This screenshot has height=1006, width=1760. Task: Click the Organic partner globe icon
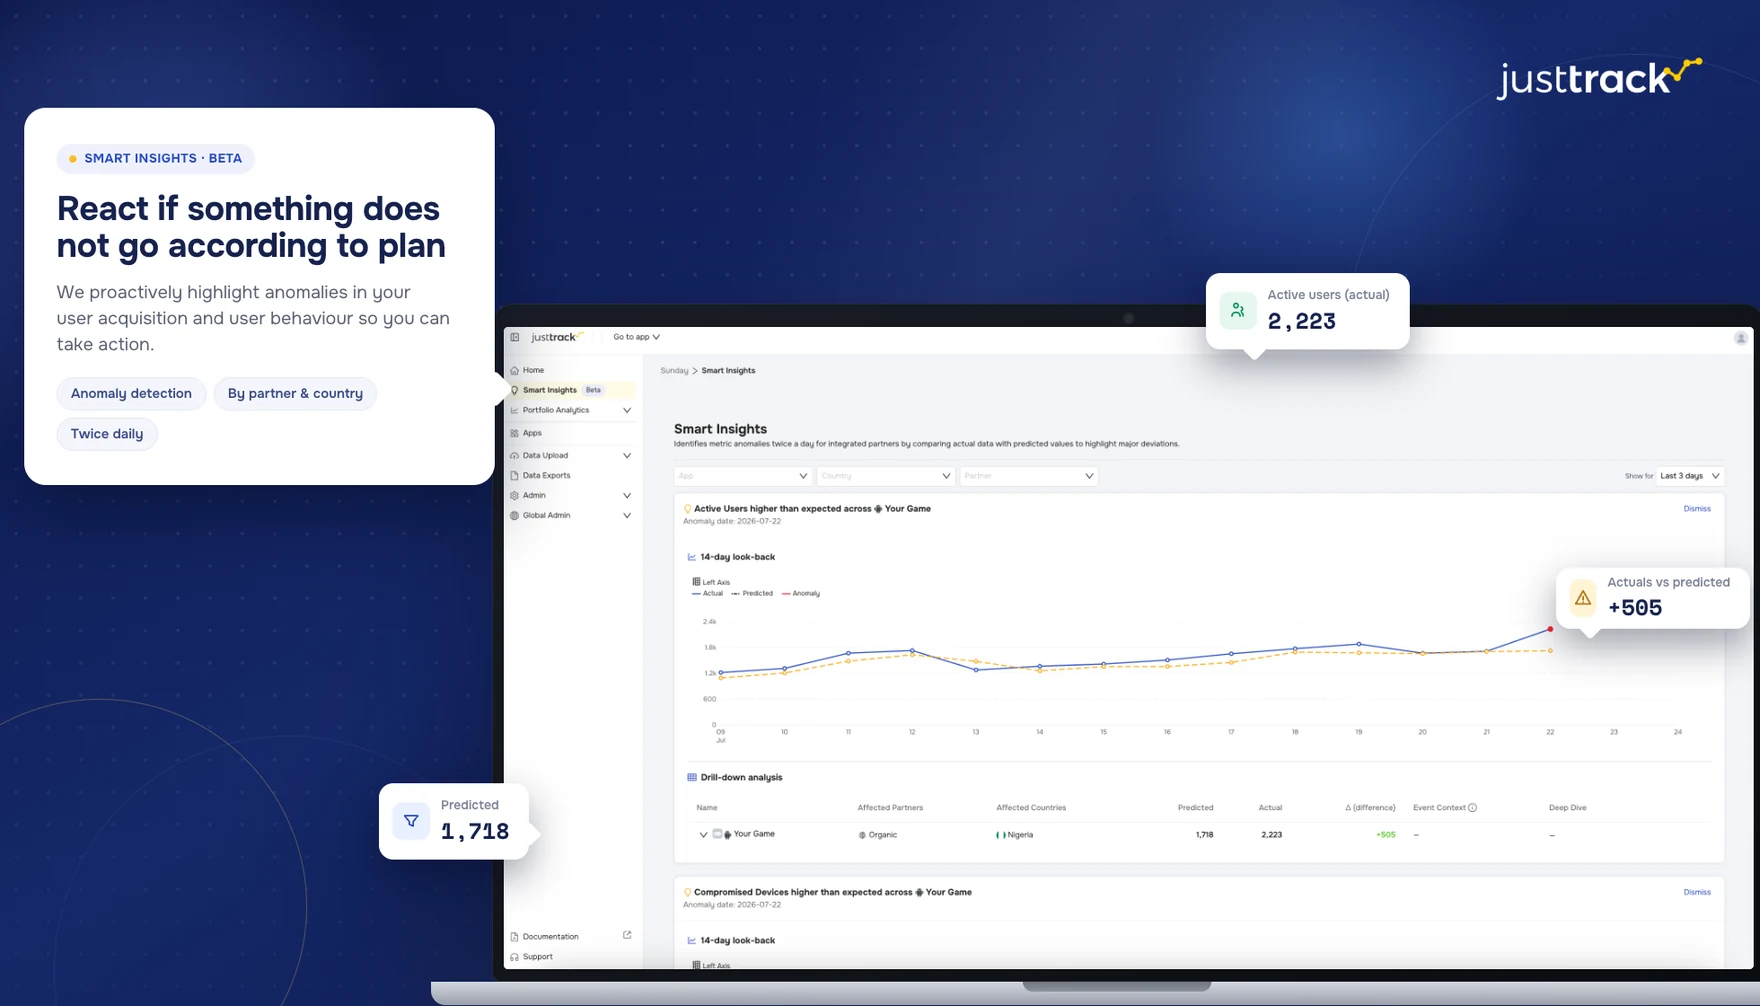tap(862, 834)
